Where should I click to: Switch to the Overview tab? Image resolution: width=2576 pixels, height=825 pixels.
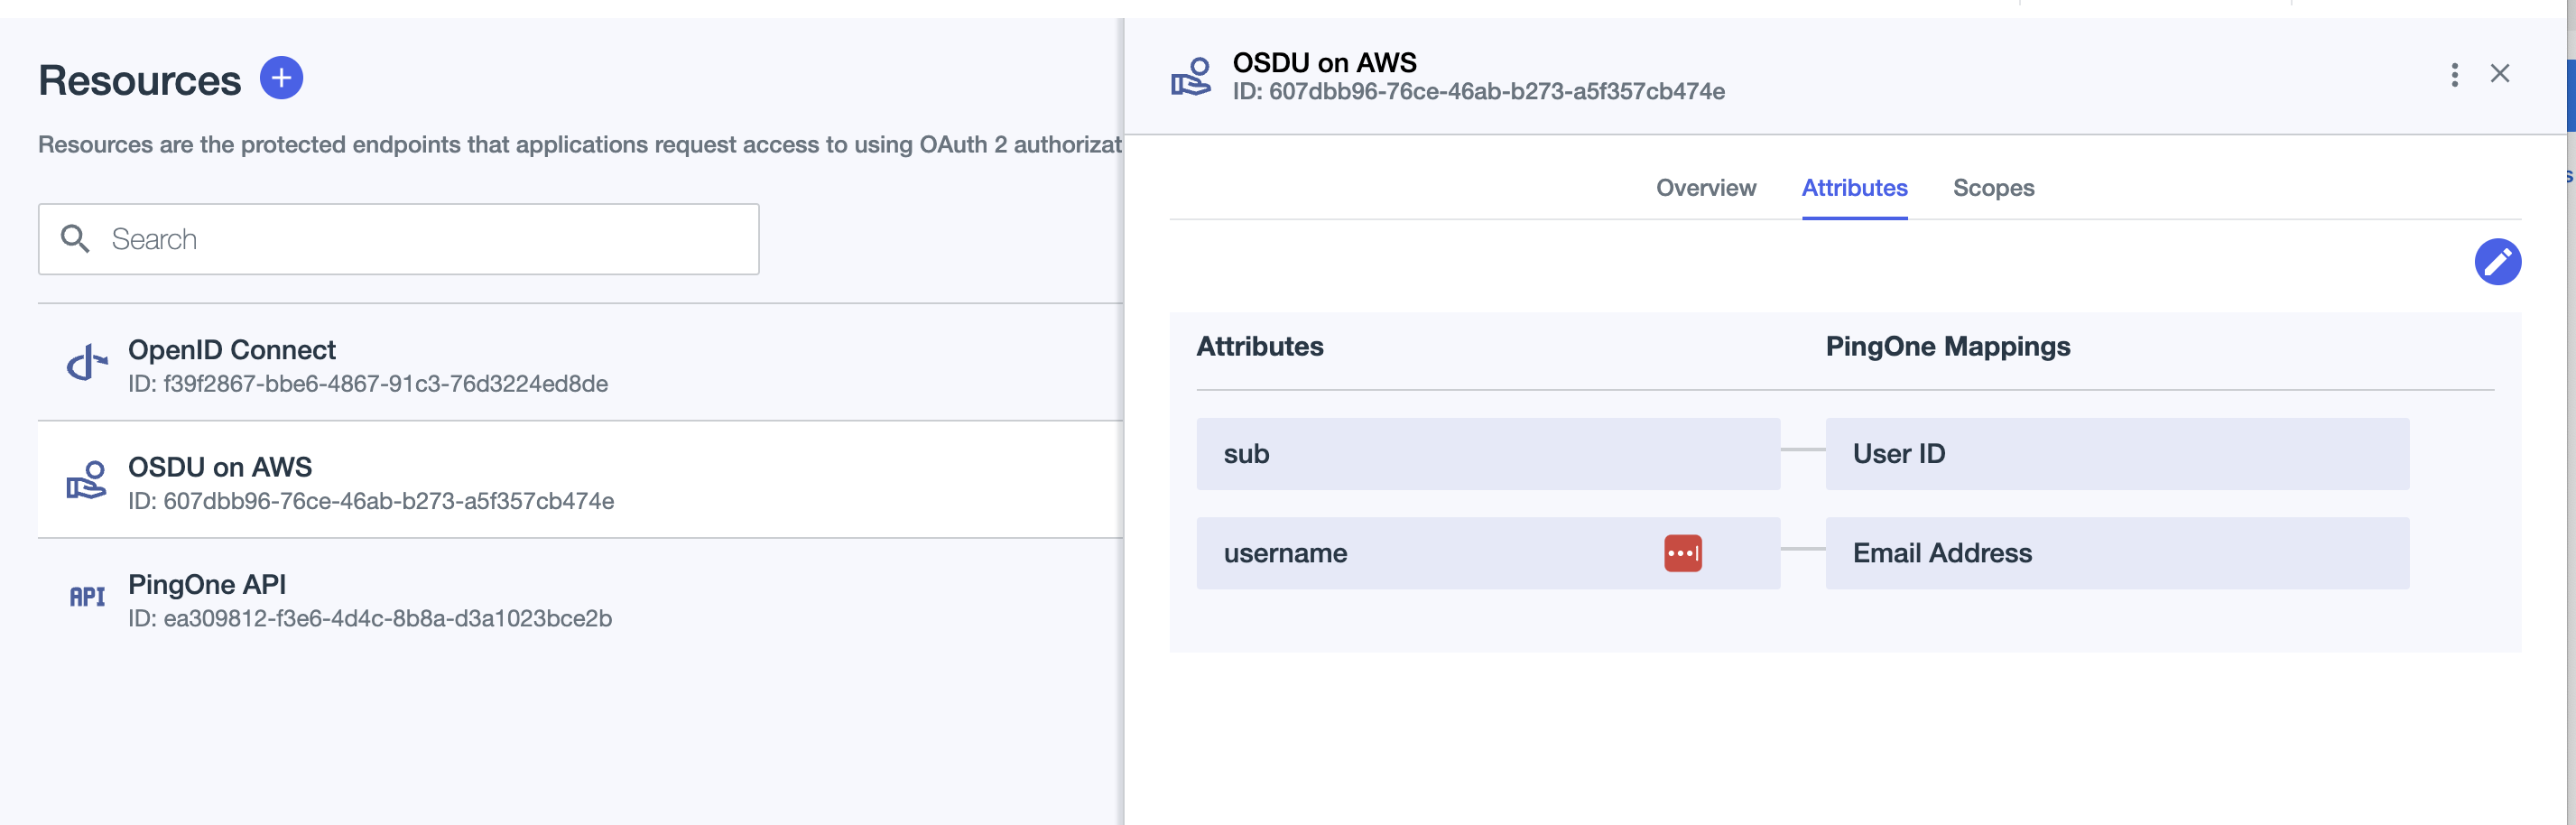pyautogui.click(x=1705, y=188)
